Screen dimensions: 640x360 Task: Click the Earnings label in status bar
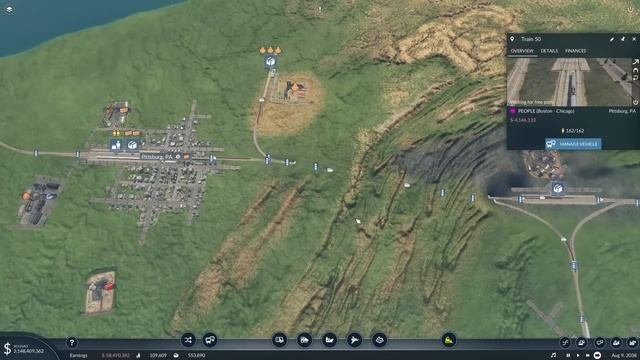(x=78, y=356)
